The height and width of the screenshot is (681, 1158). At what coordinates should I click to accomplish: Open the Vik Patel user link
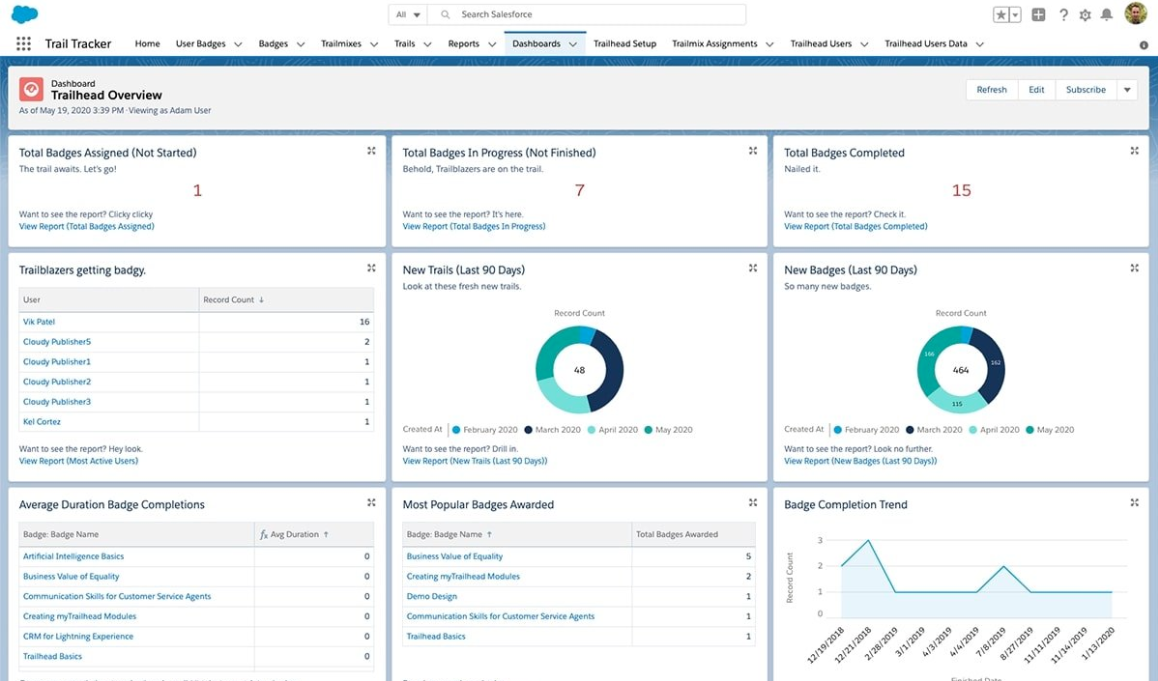[x=39, y=322]
